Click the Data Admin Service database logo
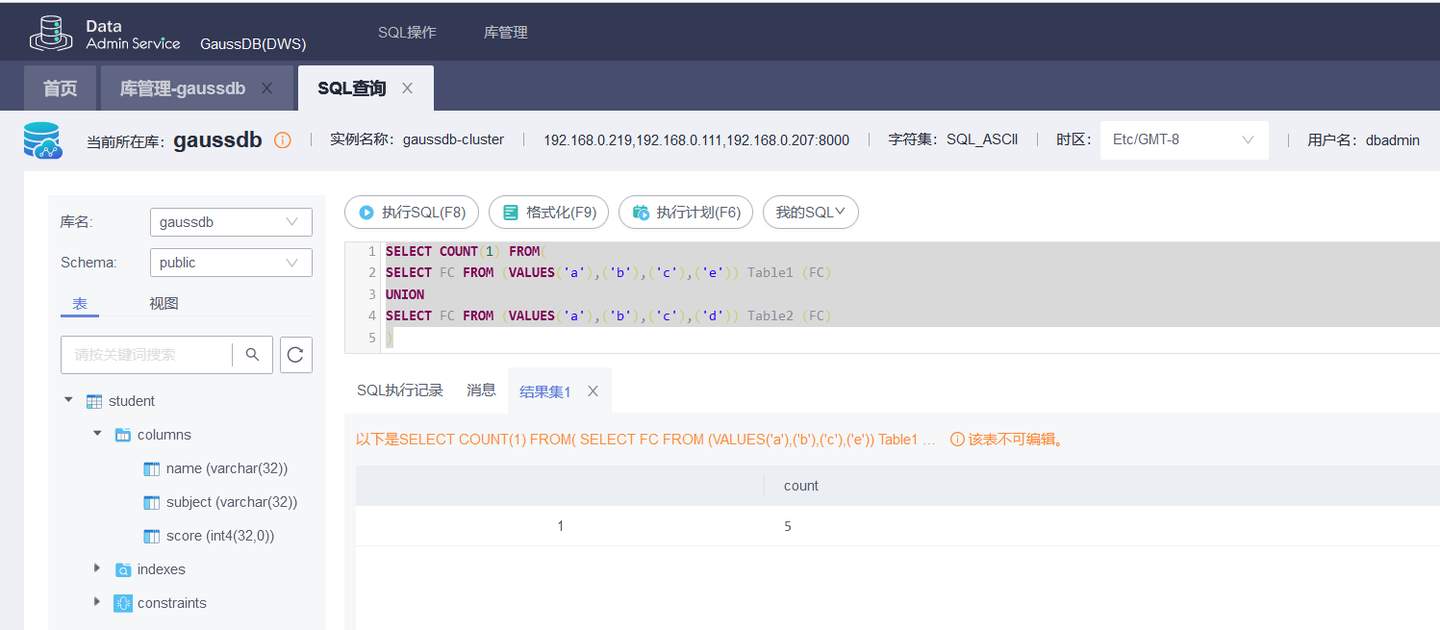 point(51,31)
